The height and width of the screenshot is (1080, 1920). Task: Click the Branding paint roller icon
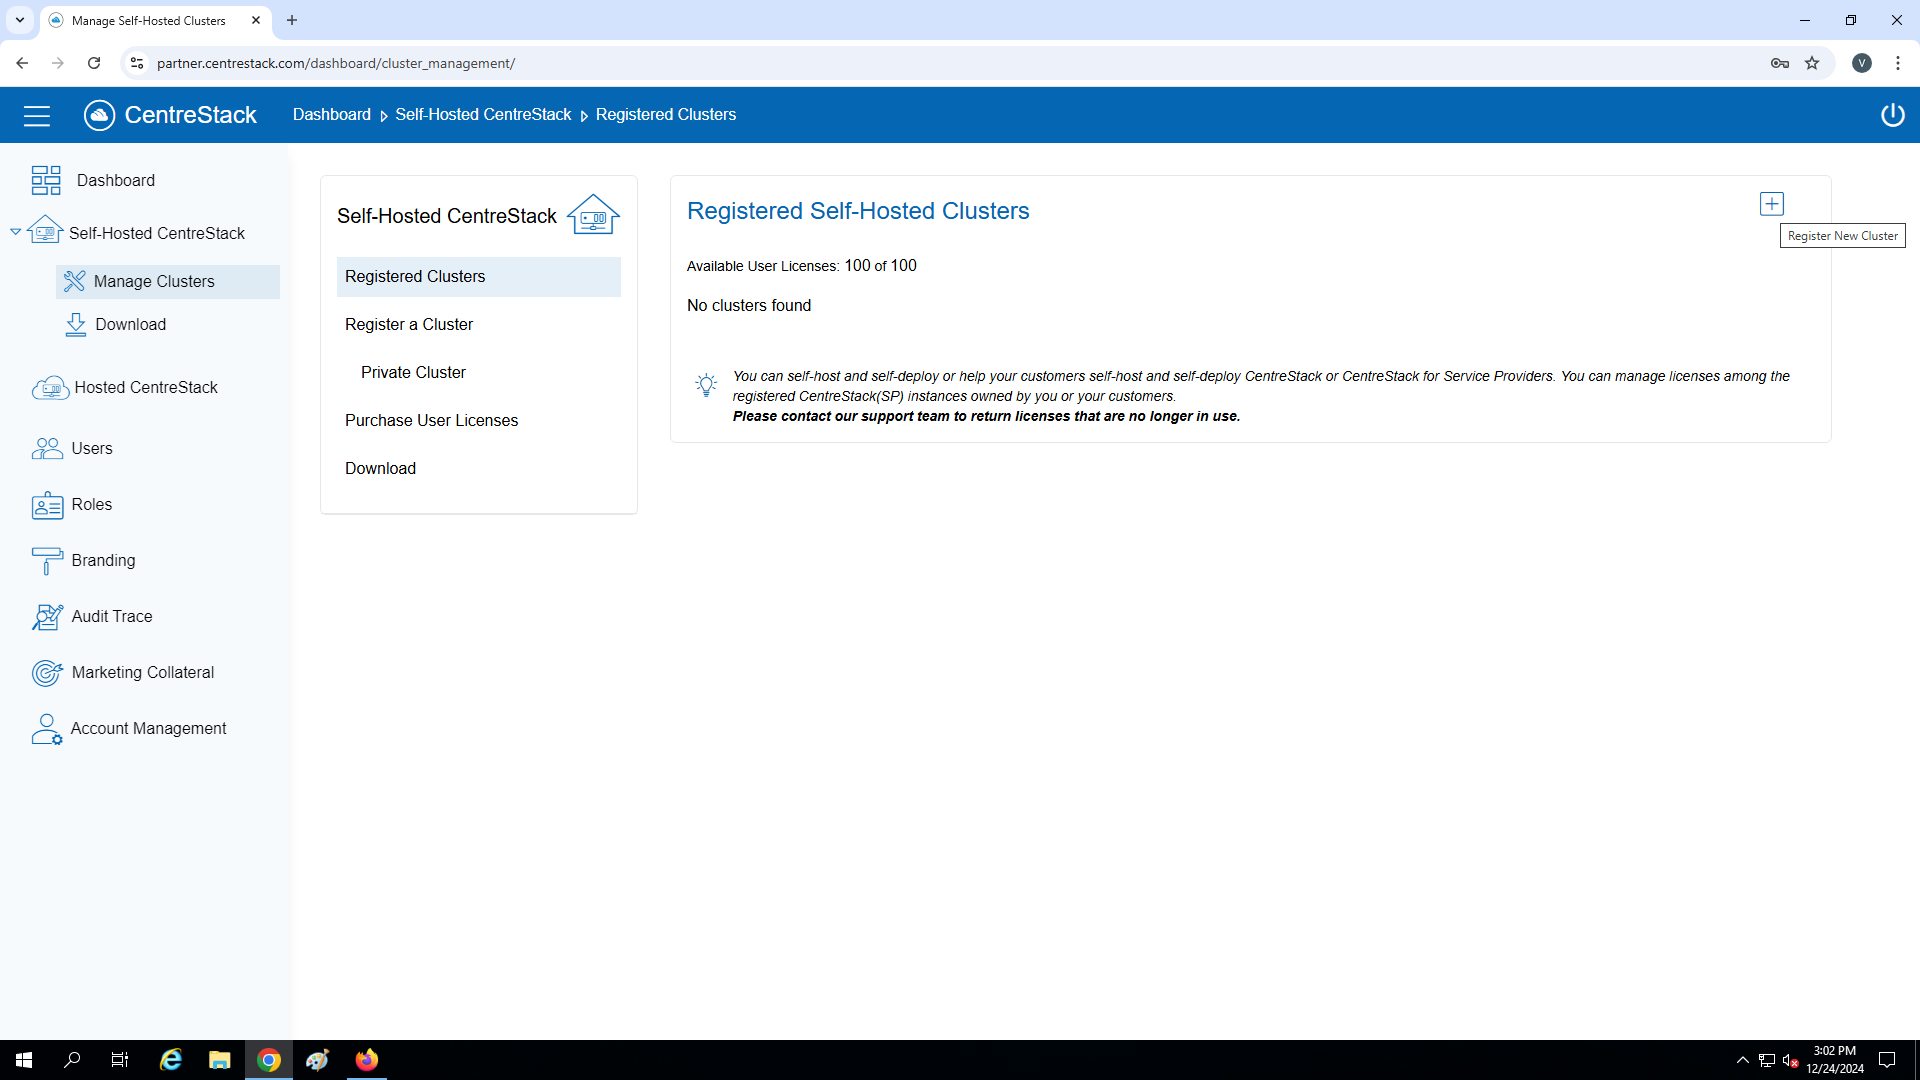(x=47, y=561)
